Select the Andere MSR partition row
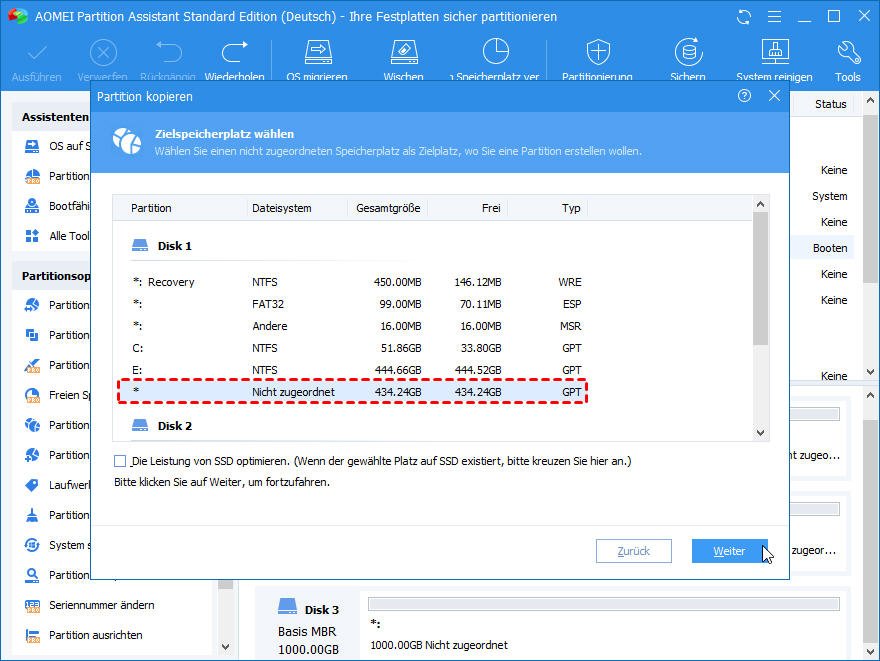This screenshot has height=661, width=880. click(x=357, y=326)
